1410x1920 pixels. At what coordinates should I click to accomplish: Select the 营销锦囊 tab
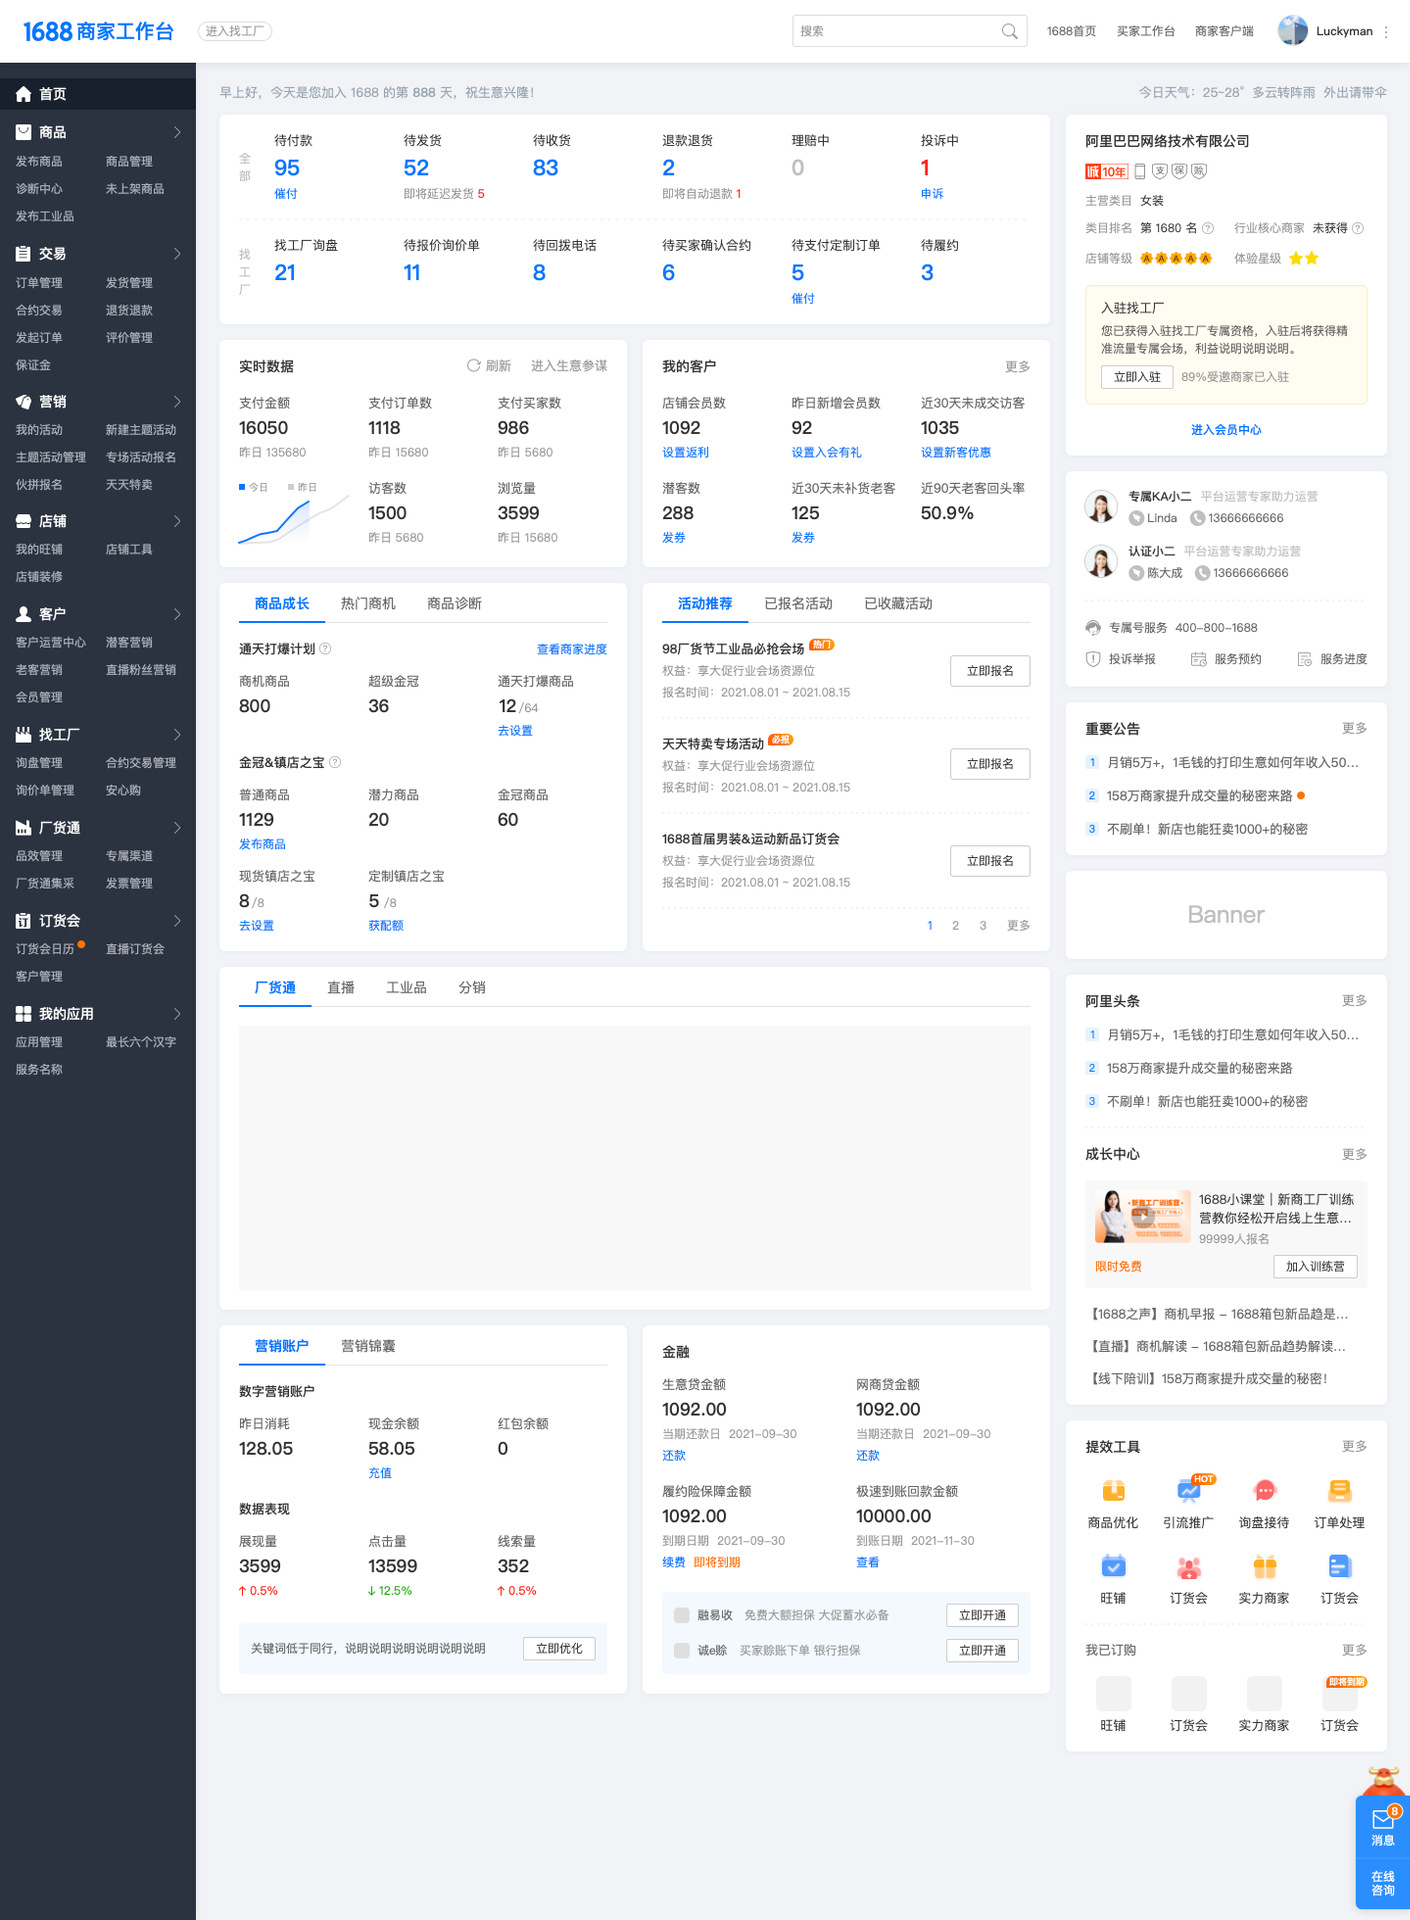(x=368, y=1346)
